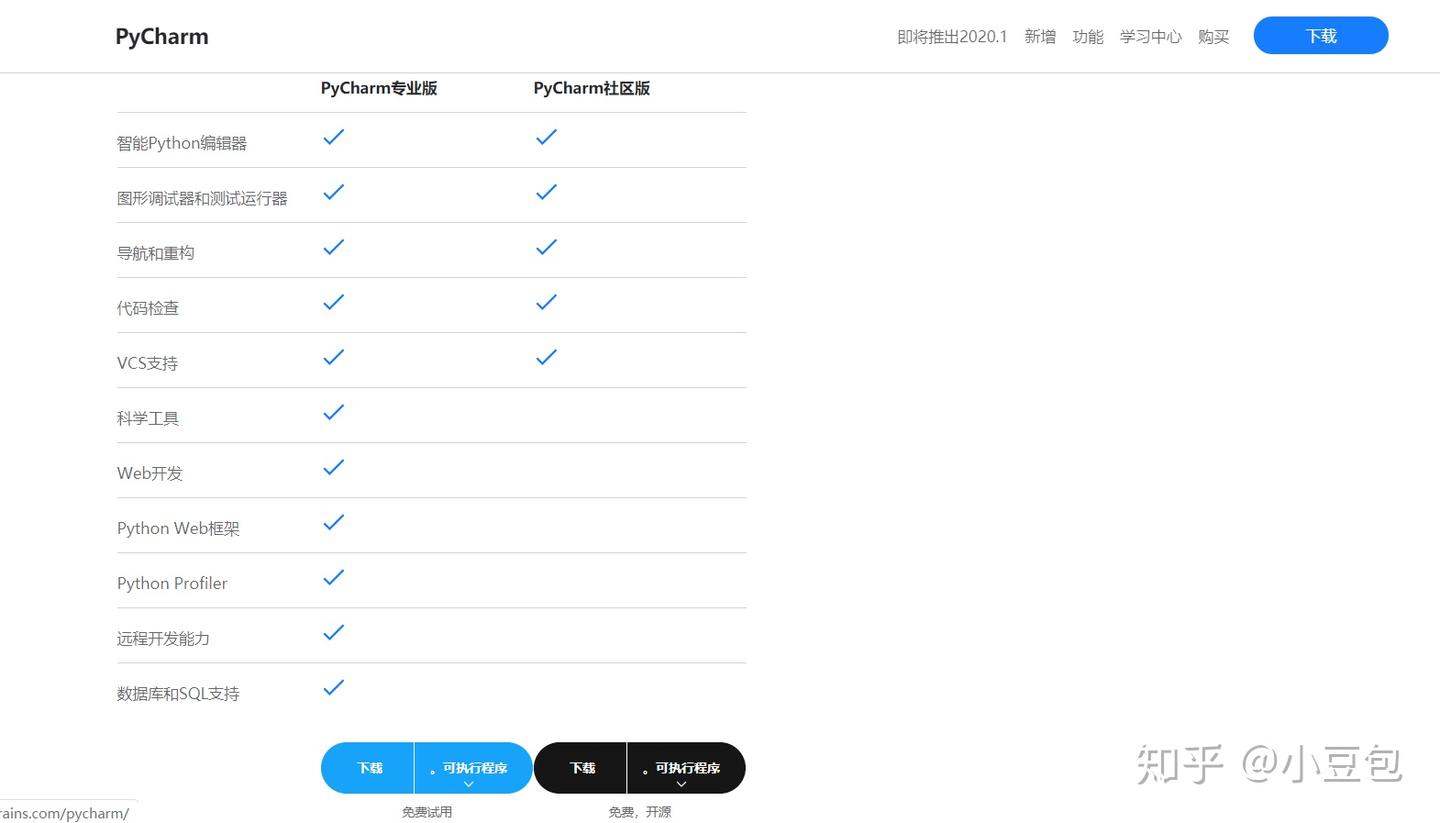Click the blue 下载 button in header
The height and width of the screenshot is (823, 1440).
pyautogui.click(x=1321, y=35)
